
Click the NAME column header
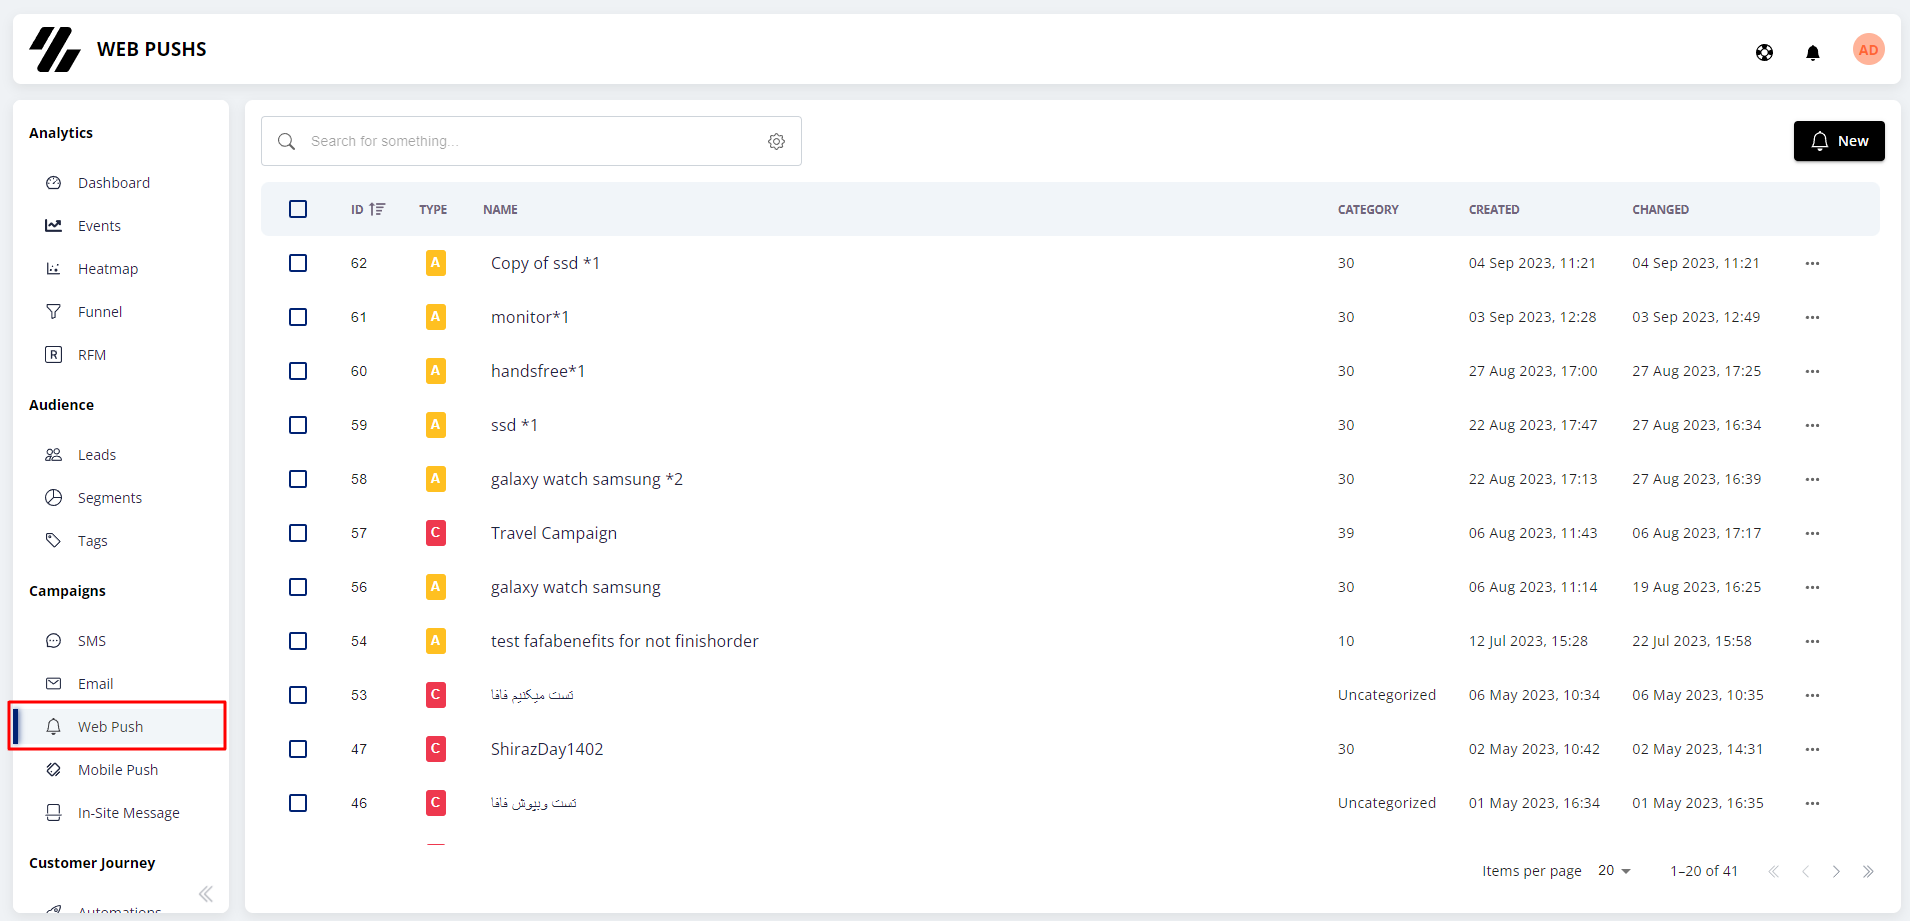(x=500, y=209)
